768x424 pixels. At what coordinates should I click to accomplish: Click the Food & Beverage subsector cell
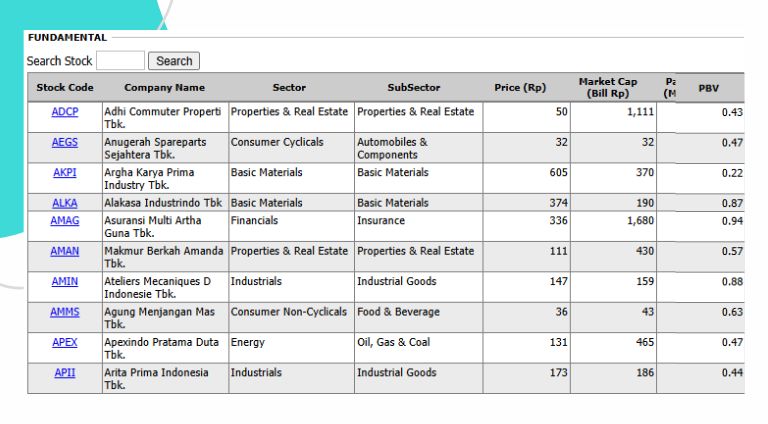click(x=419, y=317)
